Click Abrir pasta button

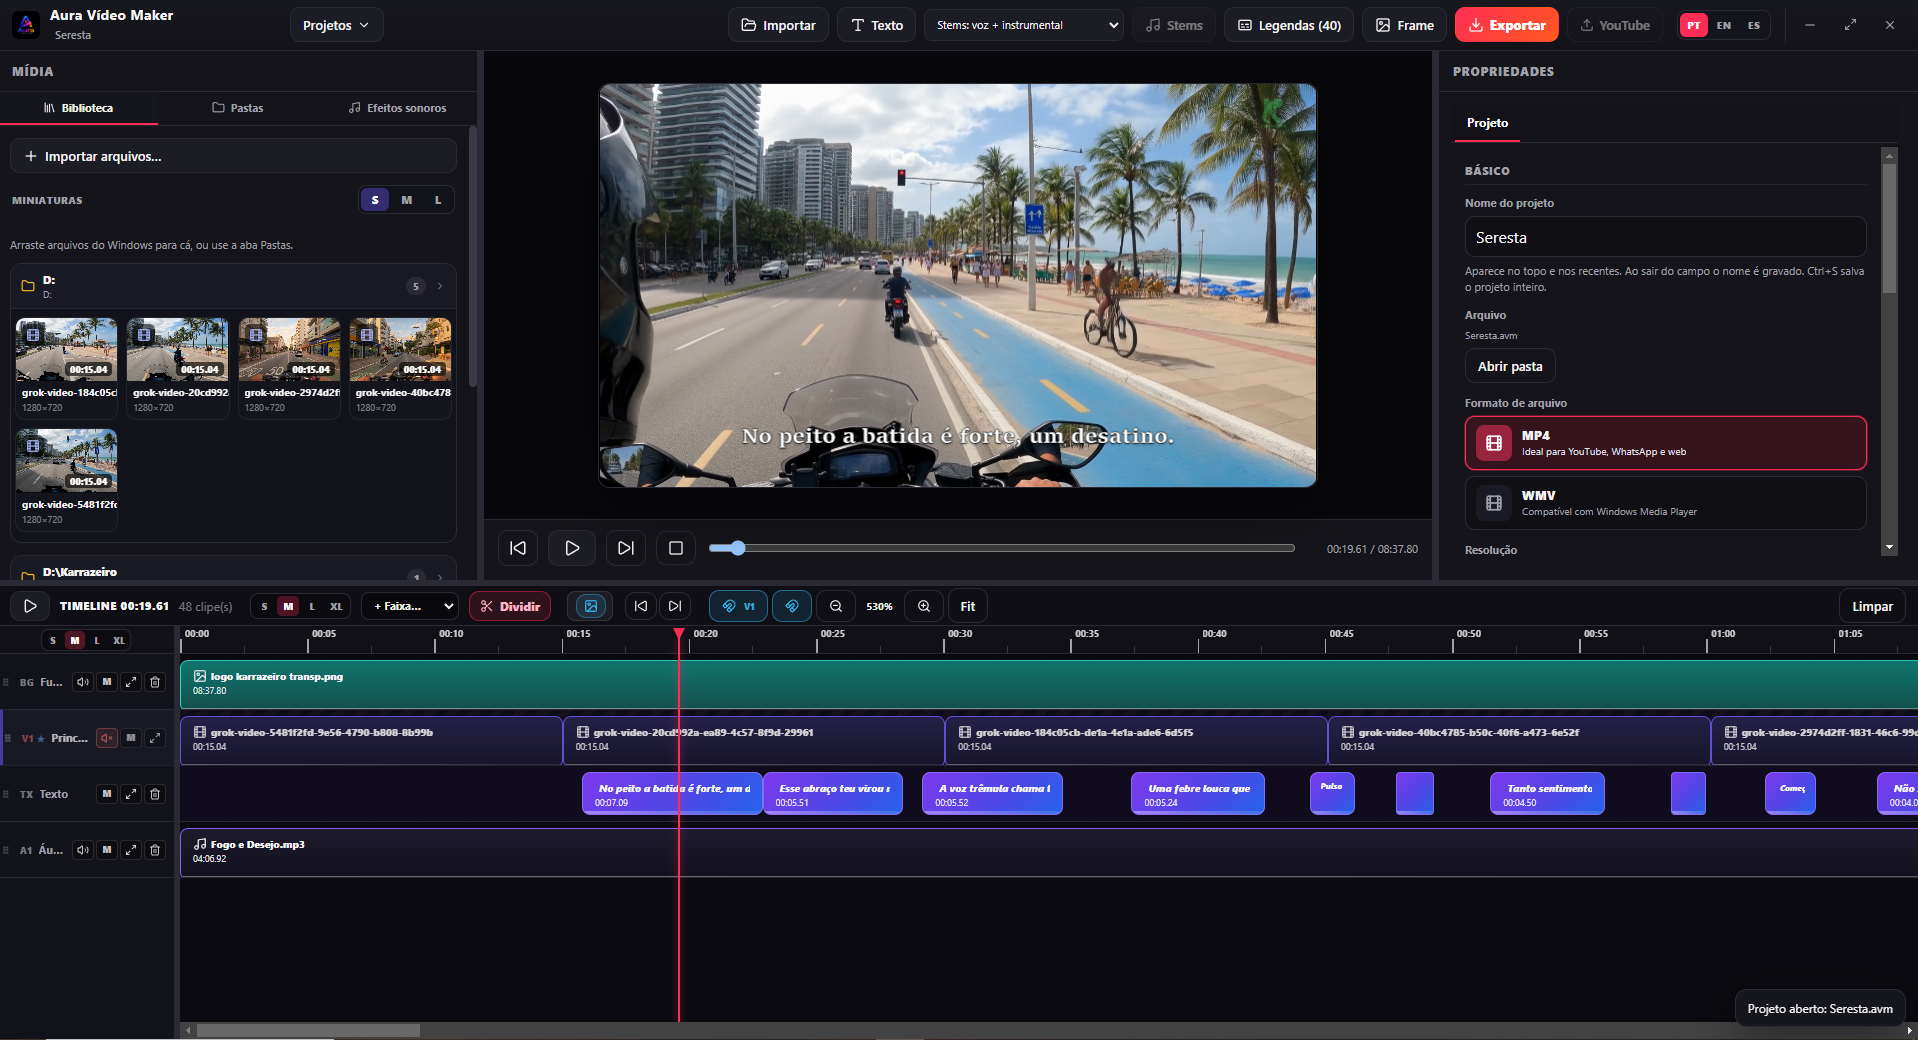pyautogui.click(x=1510, y=366)
